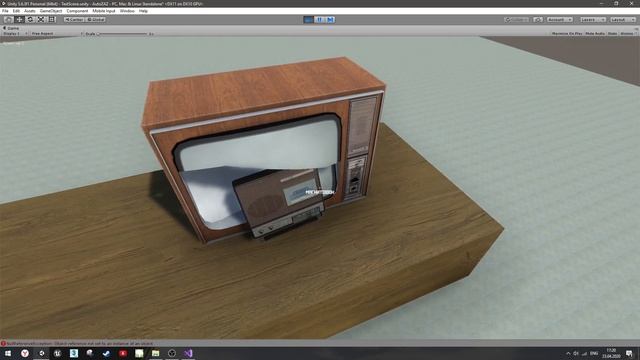This screenshot has height=360, width=640.
Task: Select the Hand tool in Unity toolbar
Action: (x=8, y=20)
